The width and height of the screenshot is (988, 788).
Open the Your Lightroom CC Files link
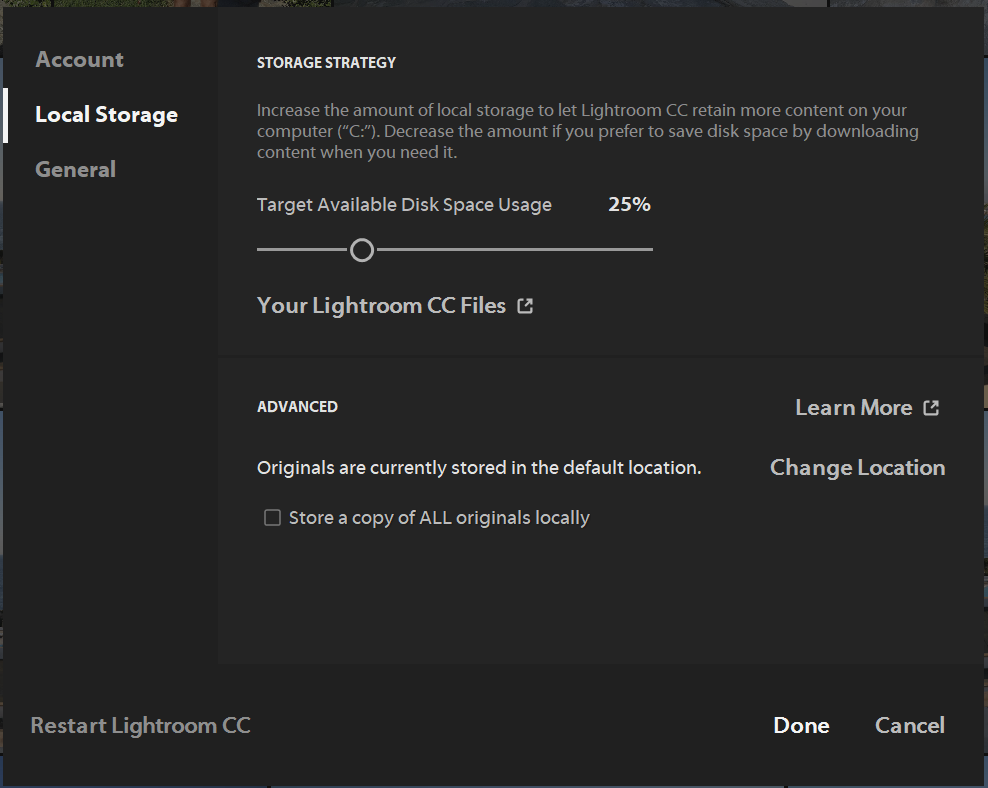click(381, 306)
